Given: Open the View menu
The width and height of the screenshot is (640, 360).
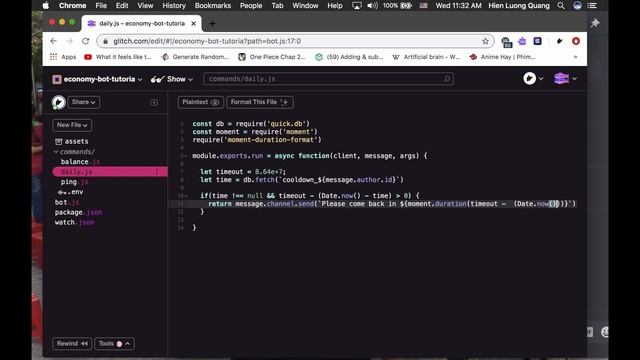Looking at the screenshot, I should [x=145, y=6].
